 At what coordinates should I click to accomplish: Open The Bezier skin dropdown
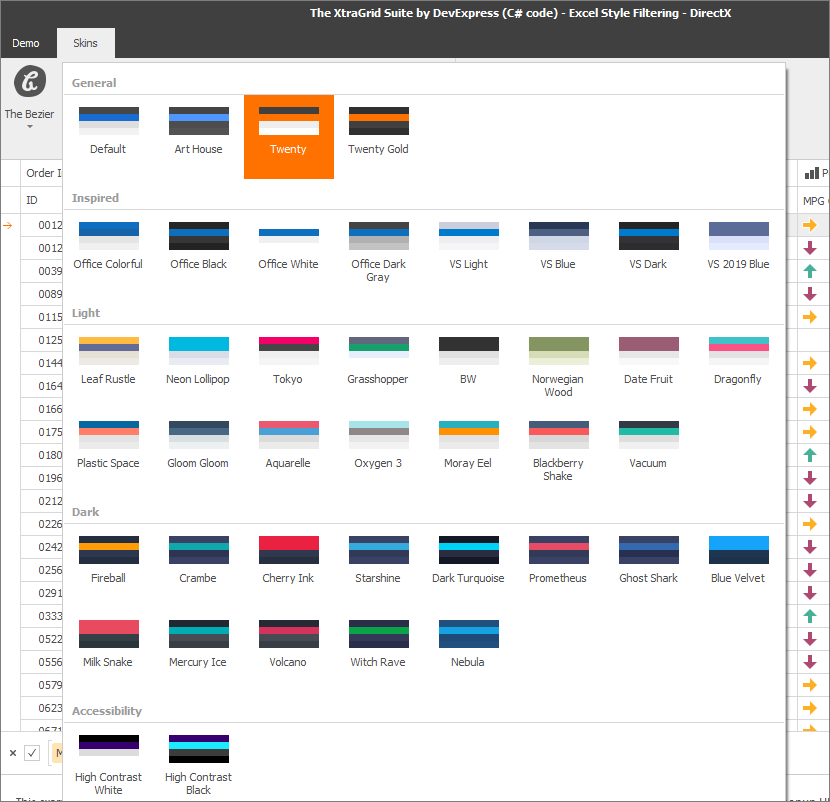click(30, 97)
